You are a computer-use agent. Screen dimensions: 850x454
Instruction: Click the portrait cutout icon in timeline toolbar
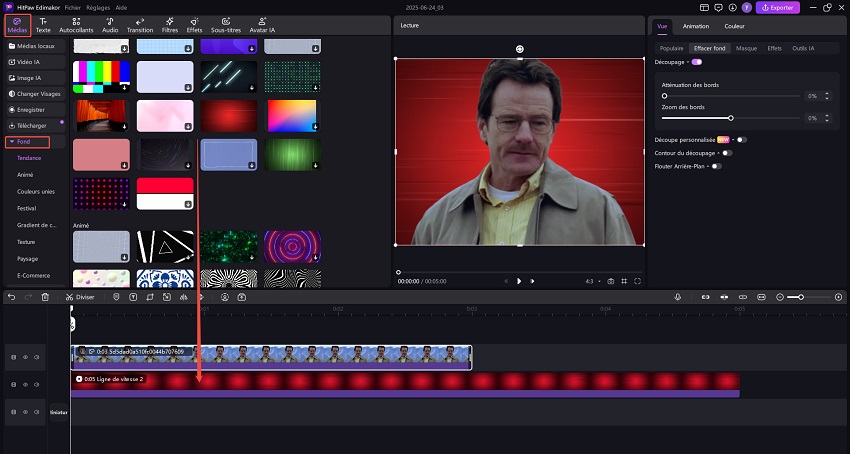click(x=225, y=297)
